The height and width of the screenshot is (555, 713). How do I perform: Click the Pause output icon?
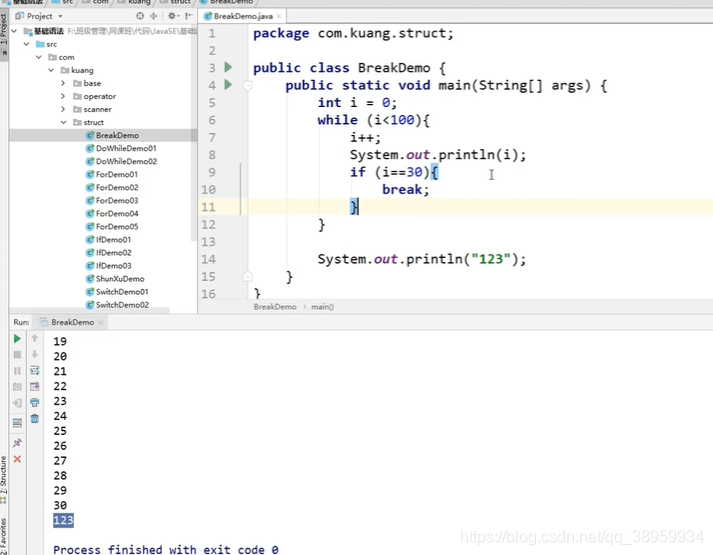click(x=17, y=371)
